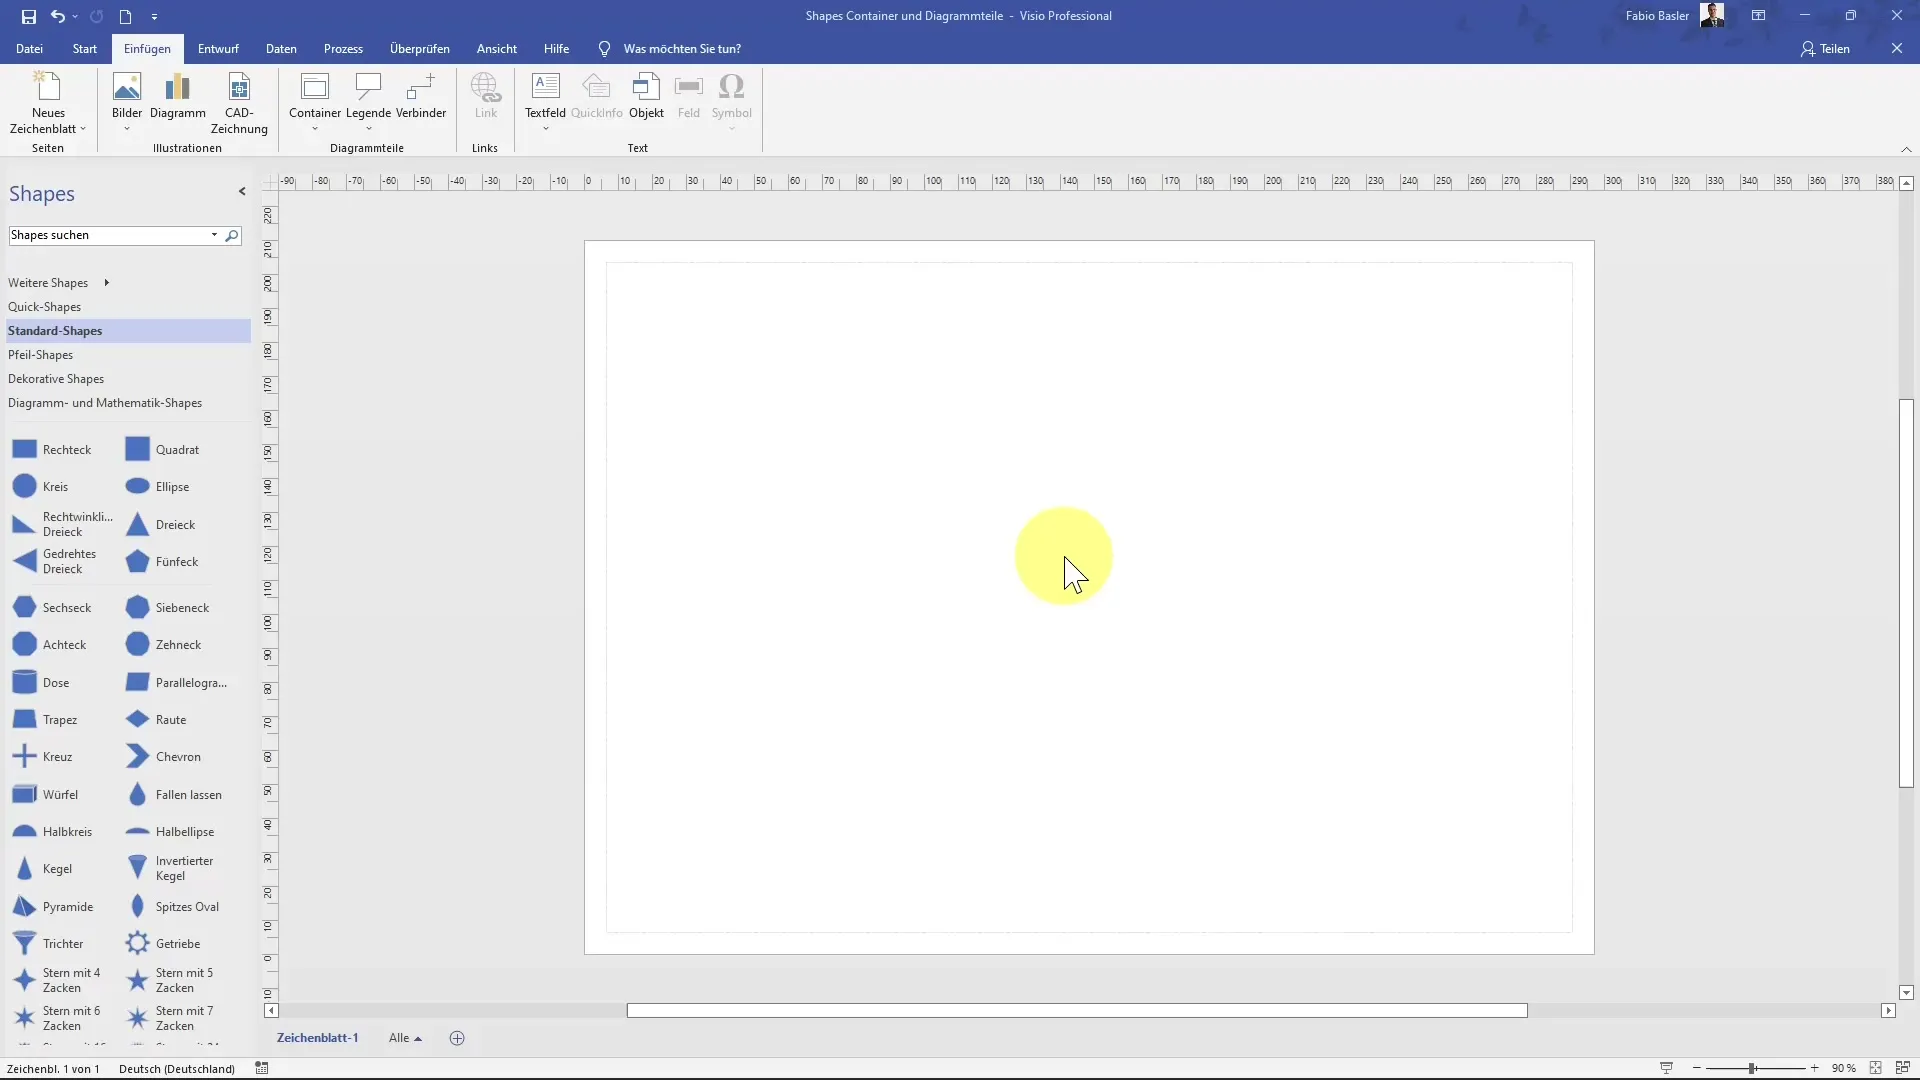1920x1080 pixels.
Task: Add a new page with the plus icon
Action: [x=457, y=1038]
